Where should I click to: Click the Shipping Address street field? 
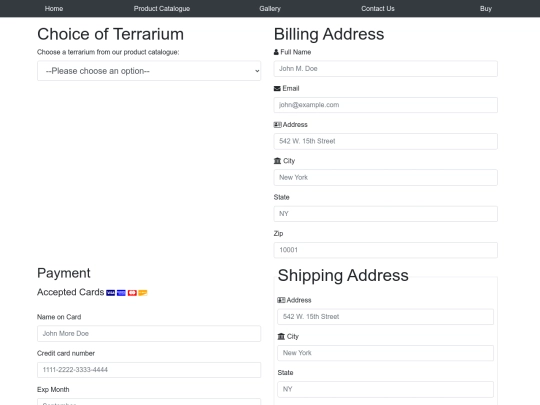coord(385,317)
